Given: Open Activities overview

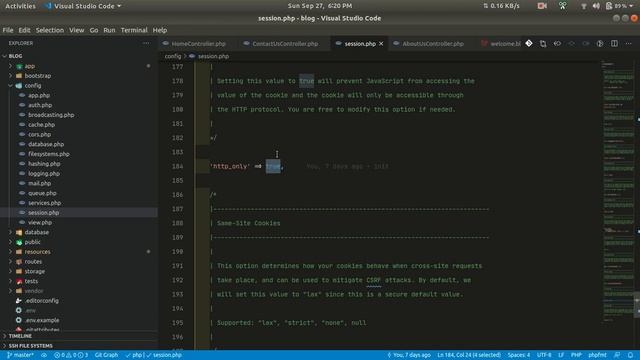Looking at the screenshot, I should point(20,6).
